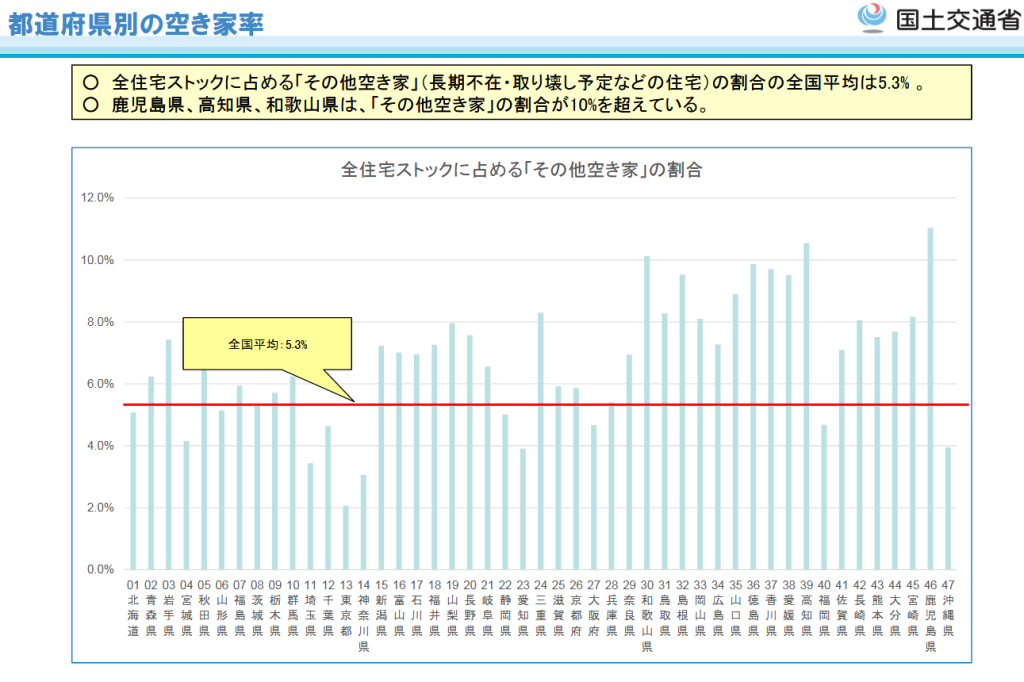Click the 07 福島県 axis label
Image resolution: width=1024 pixels, height=682 pixels.
click(x=240, y=608)
